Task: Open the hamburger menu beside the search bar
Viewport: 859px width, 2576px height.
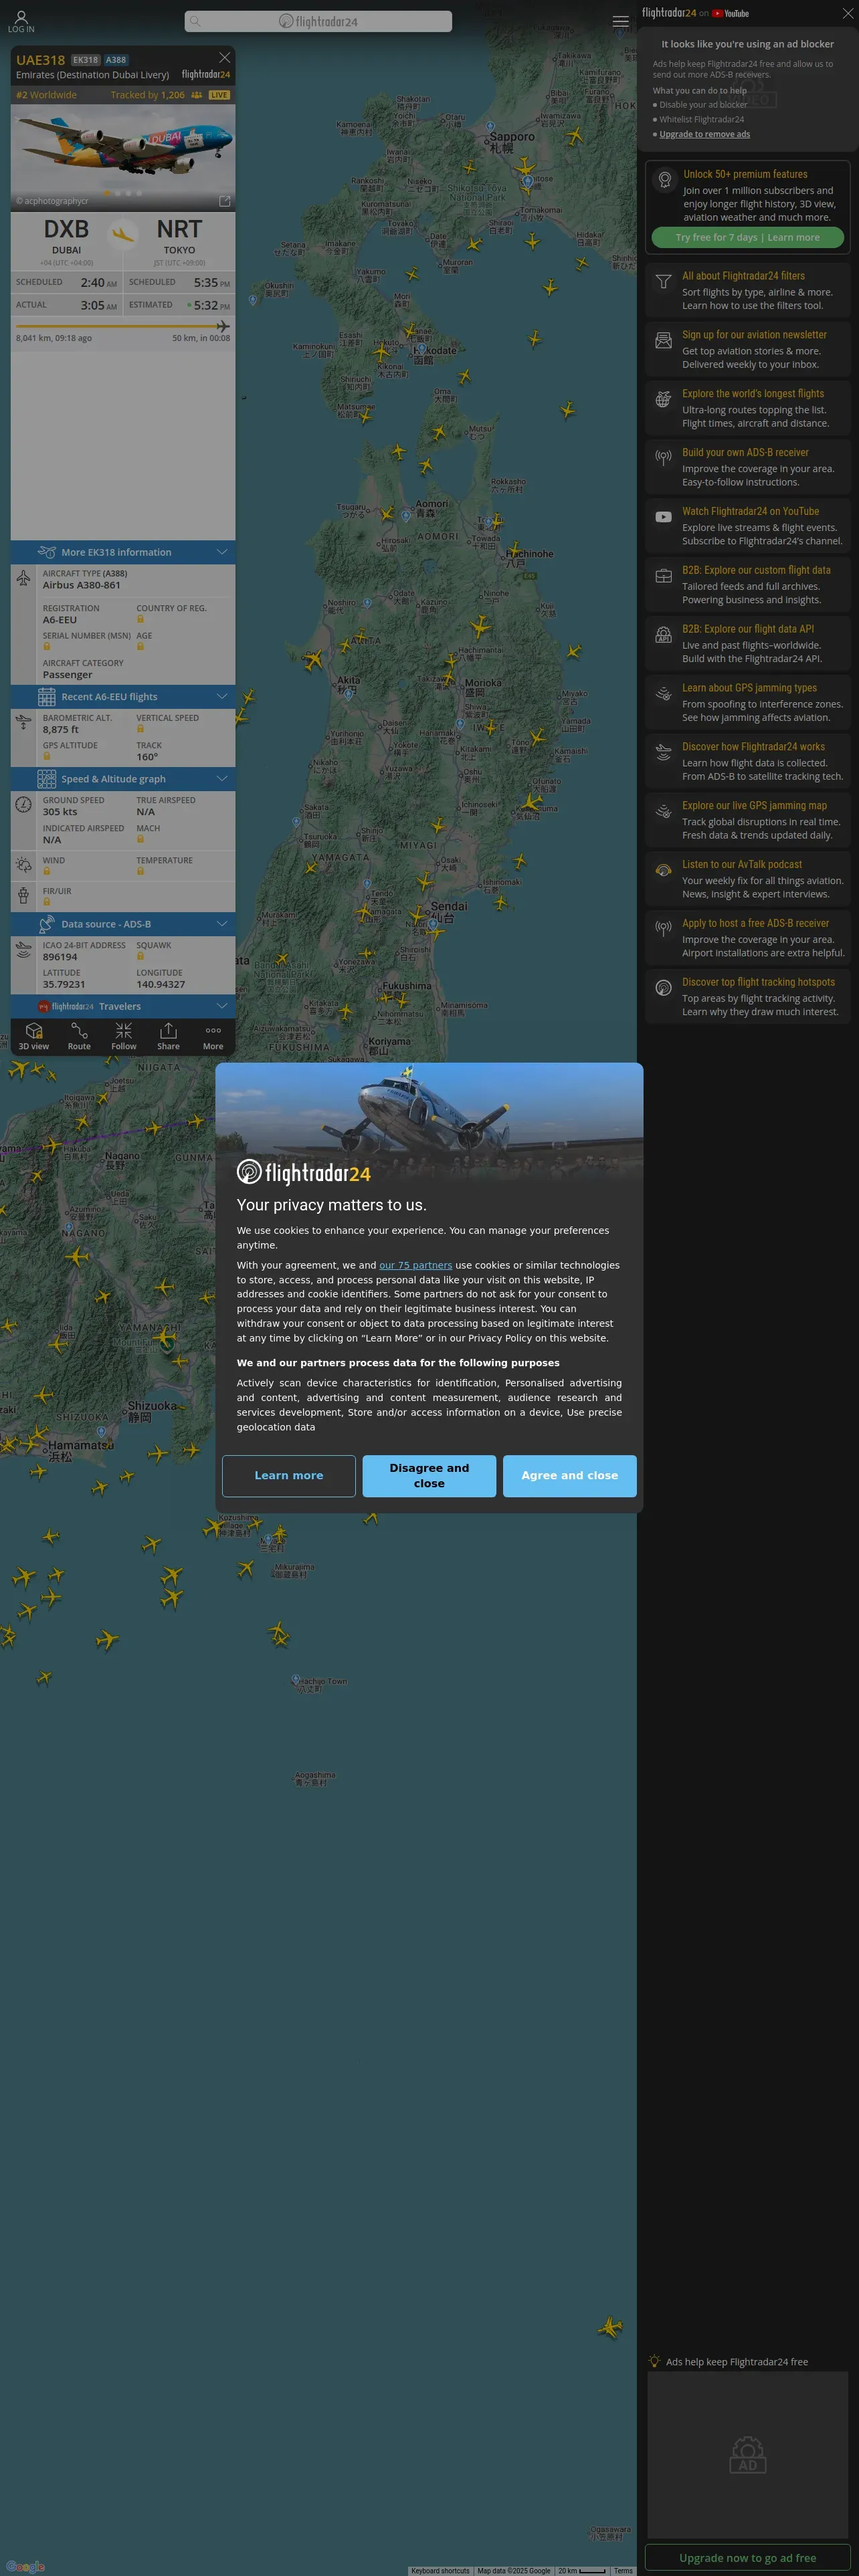Action: click(620, 21)
